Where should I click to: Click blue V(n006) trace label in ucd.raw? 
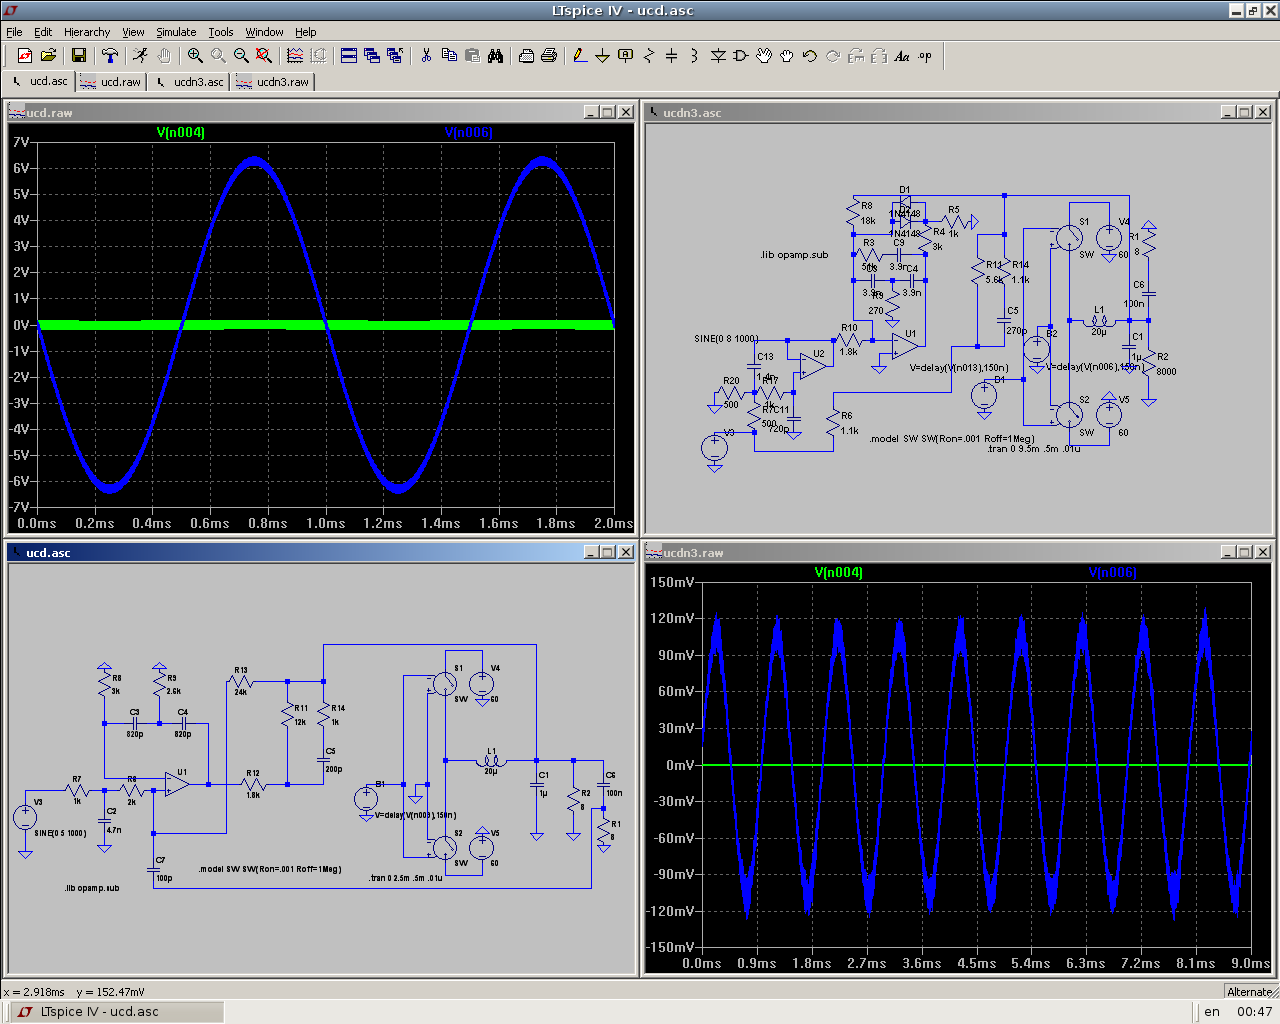(x=469, y=132)
